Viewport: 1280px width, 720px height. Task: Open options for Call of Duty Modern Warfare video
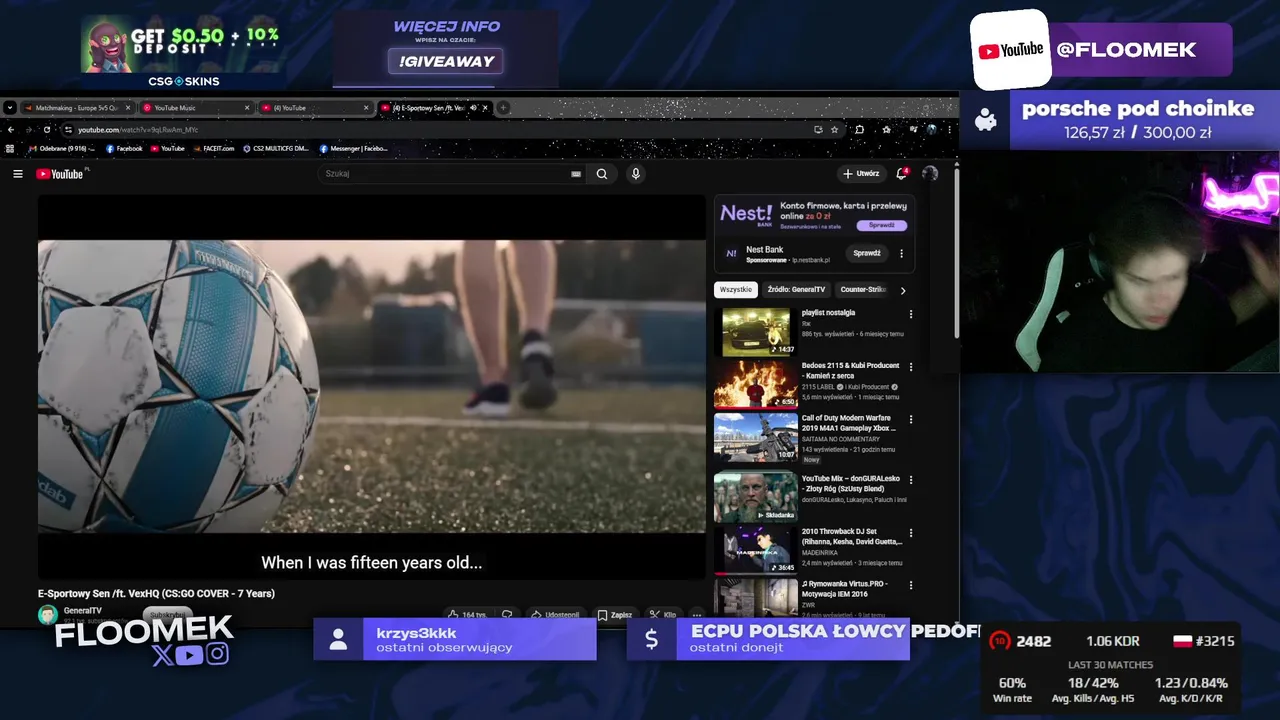click(x=910, y=419)
